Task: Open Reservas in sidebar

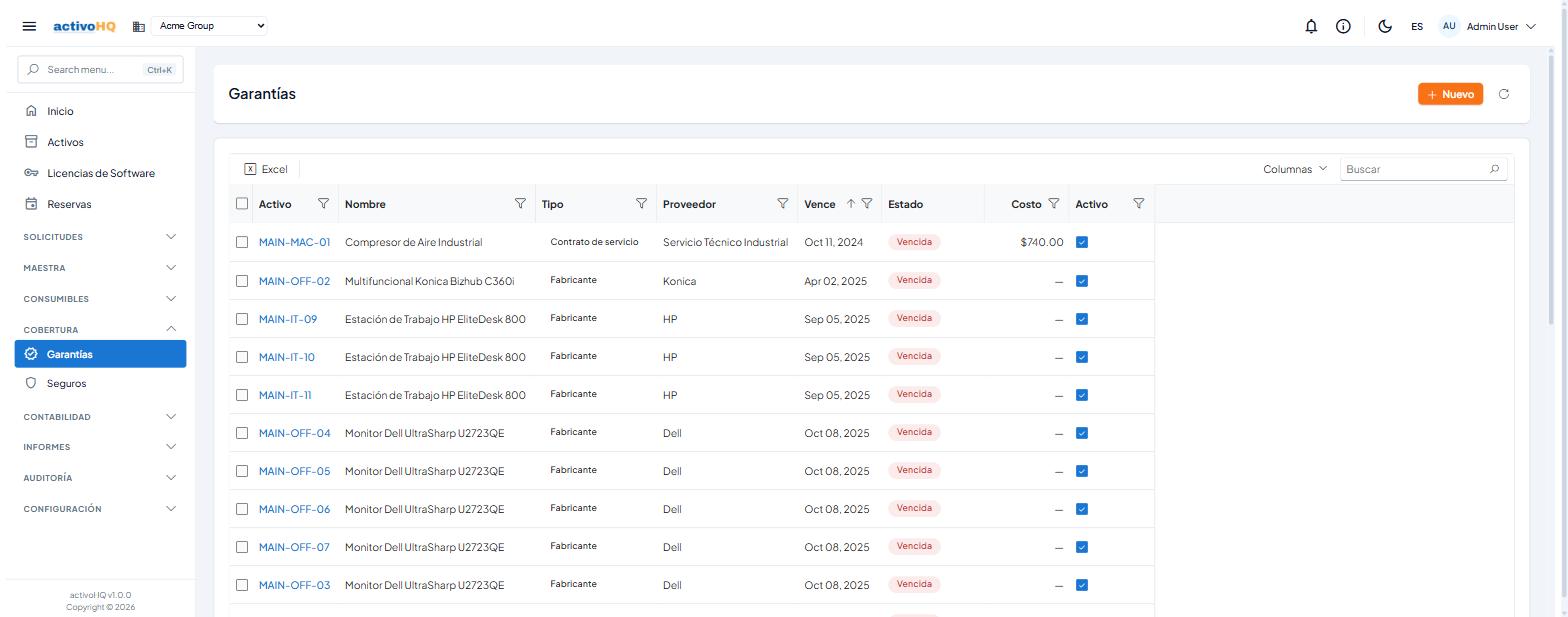Action: (x=100, y=204)
